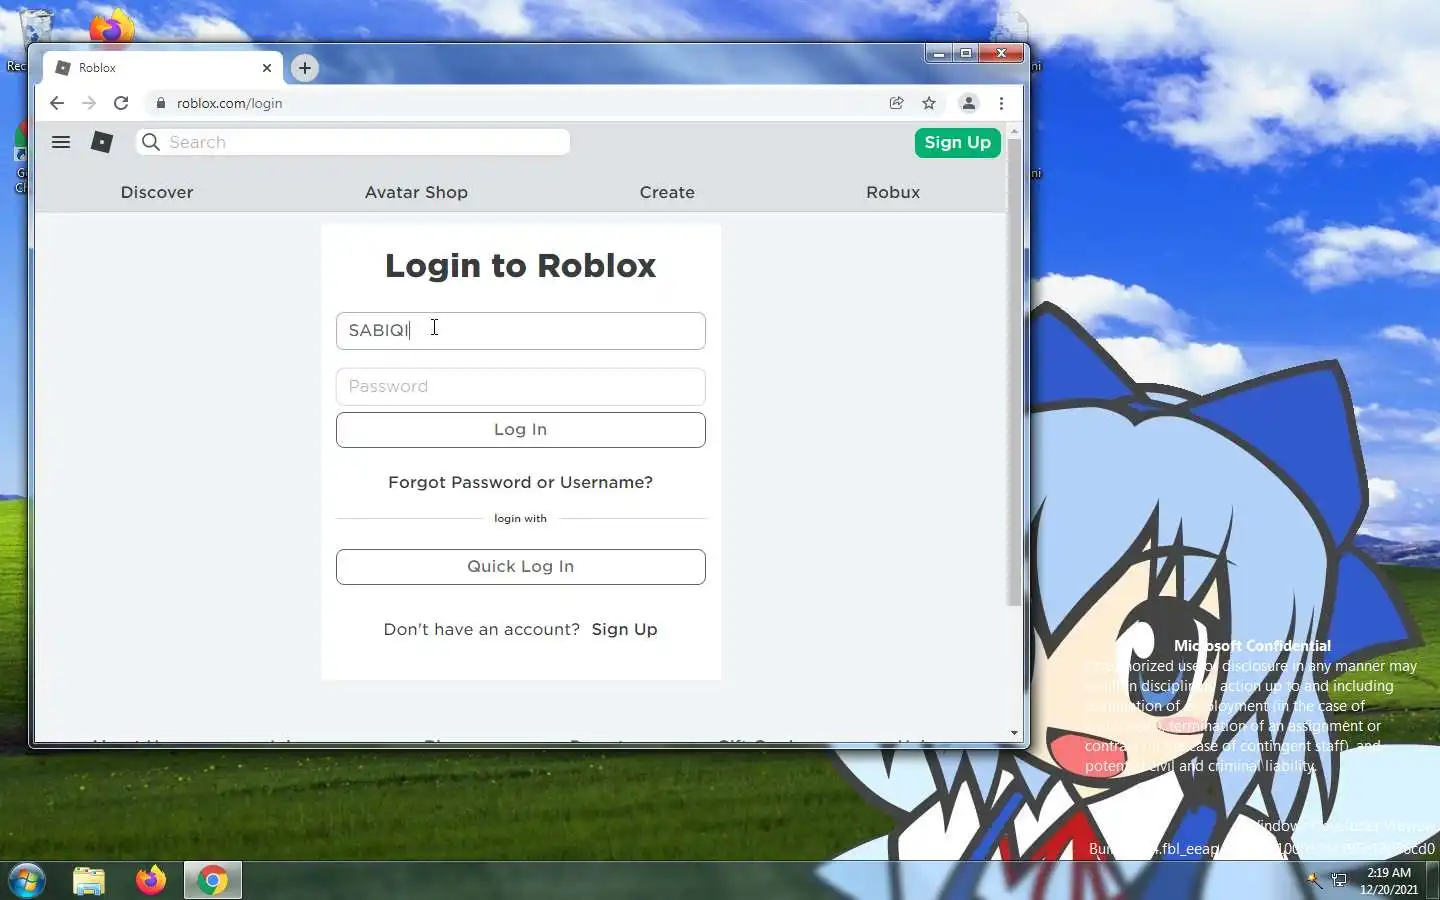Reload the roblox.com page

point(121,103)
